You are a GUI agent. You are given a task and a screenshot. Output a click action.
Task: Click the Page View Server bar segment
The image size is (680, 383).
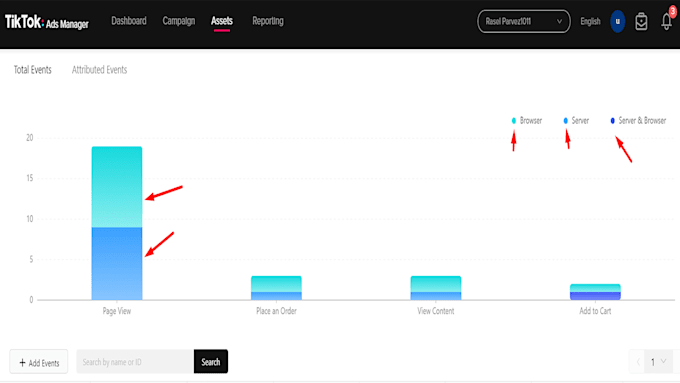[117, 263]
